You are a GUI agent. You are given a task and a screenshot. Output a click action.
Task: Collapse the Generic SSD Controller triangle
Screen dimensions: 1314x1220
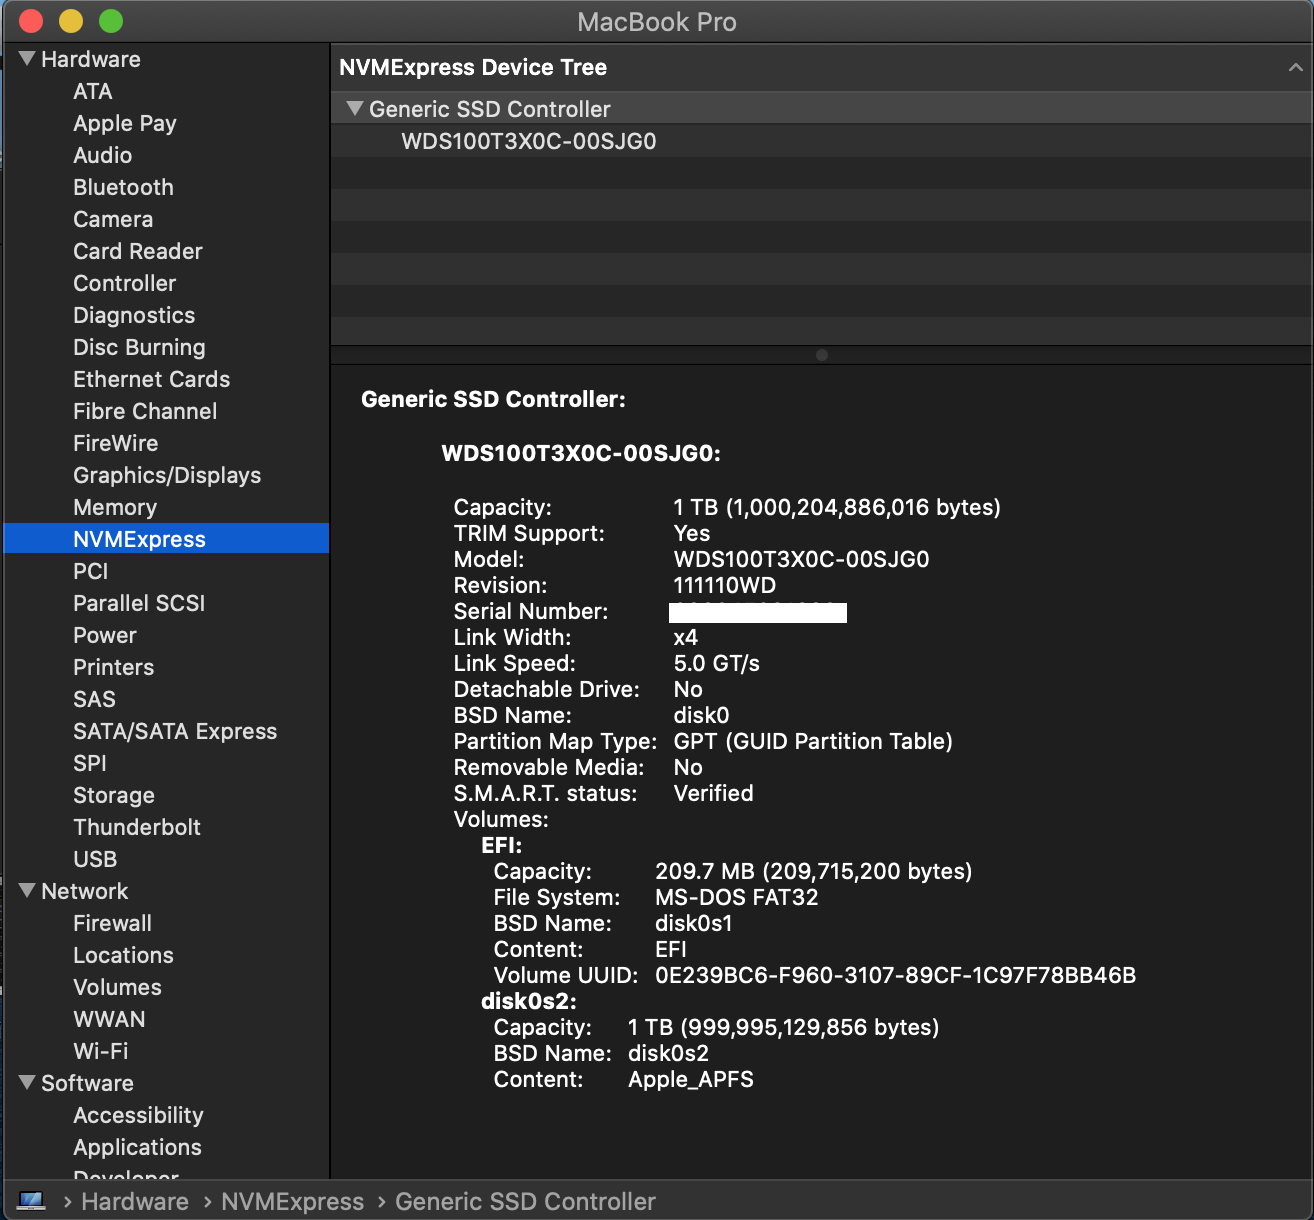point(355,108)
